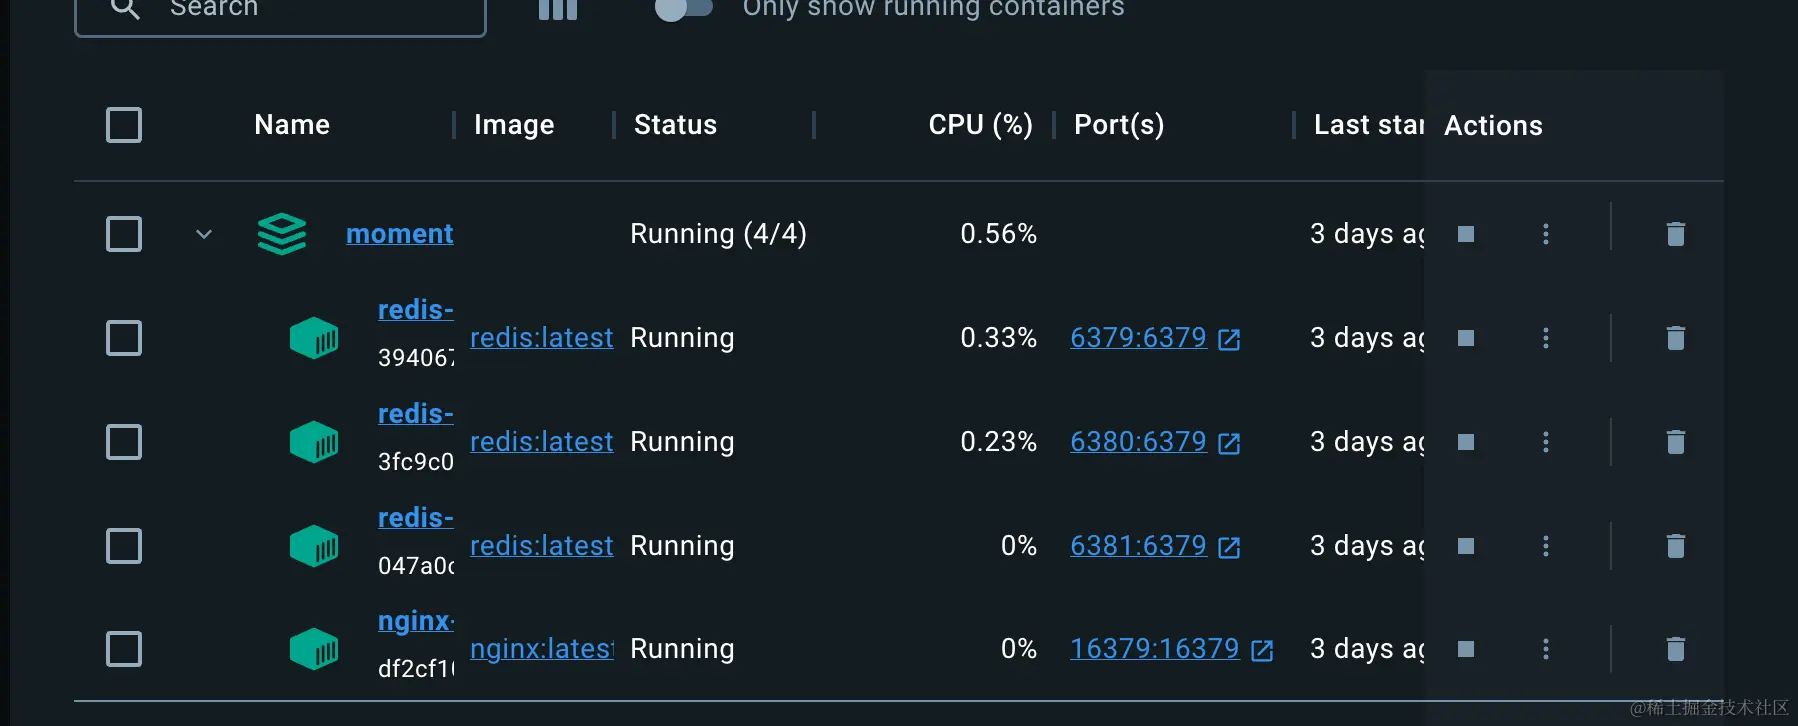Click the 0.23% CPU value
The image size is (1798, 726).
pyautogui.click(x=999, y=442)
